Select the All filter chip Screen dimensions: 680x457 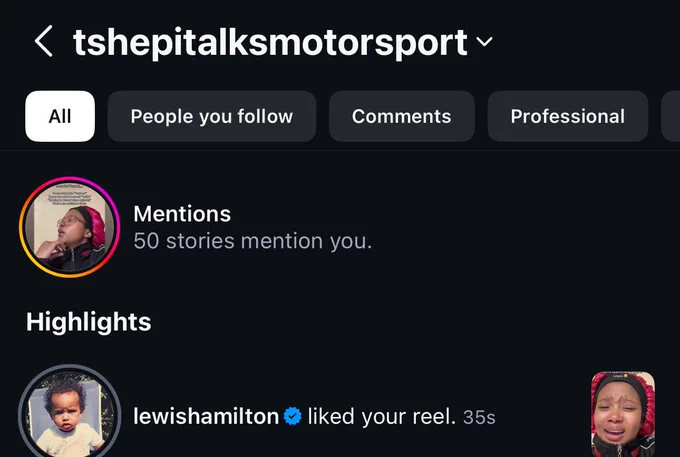click(60, 116)
